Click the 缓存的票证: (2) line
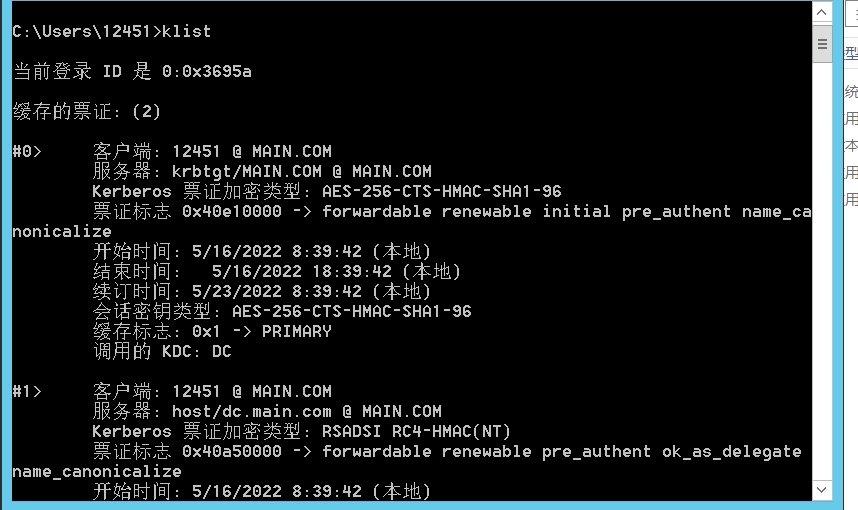 pos(87,111)
